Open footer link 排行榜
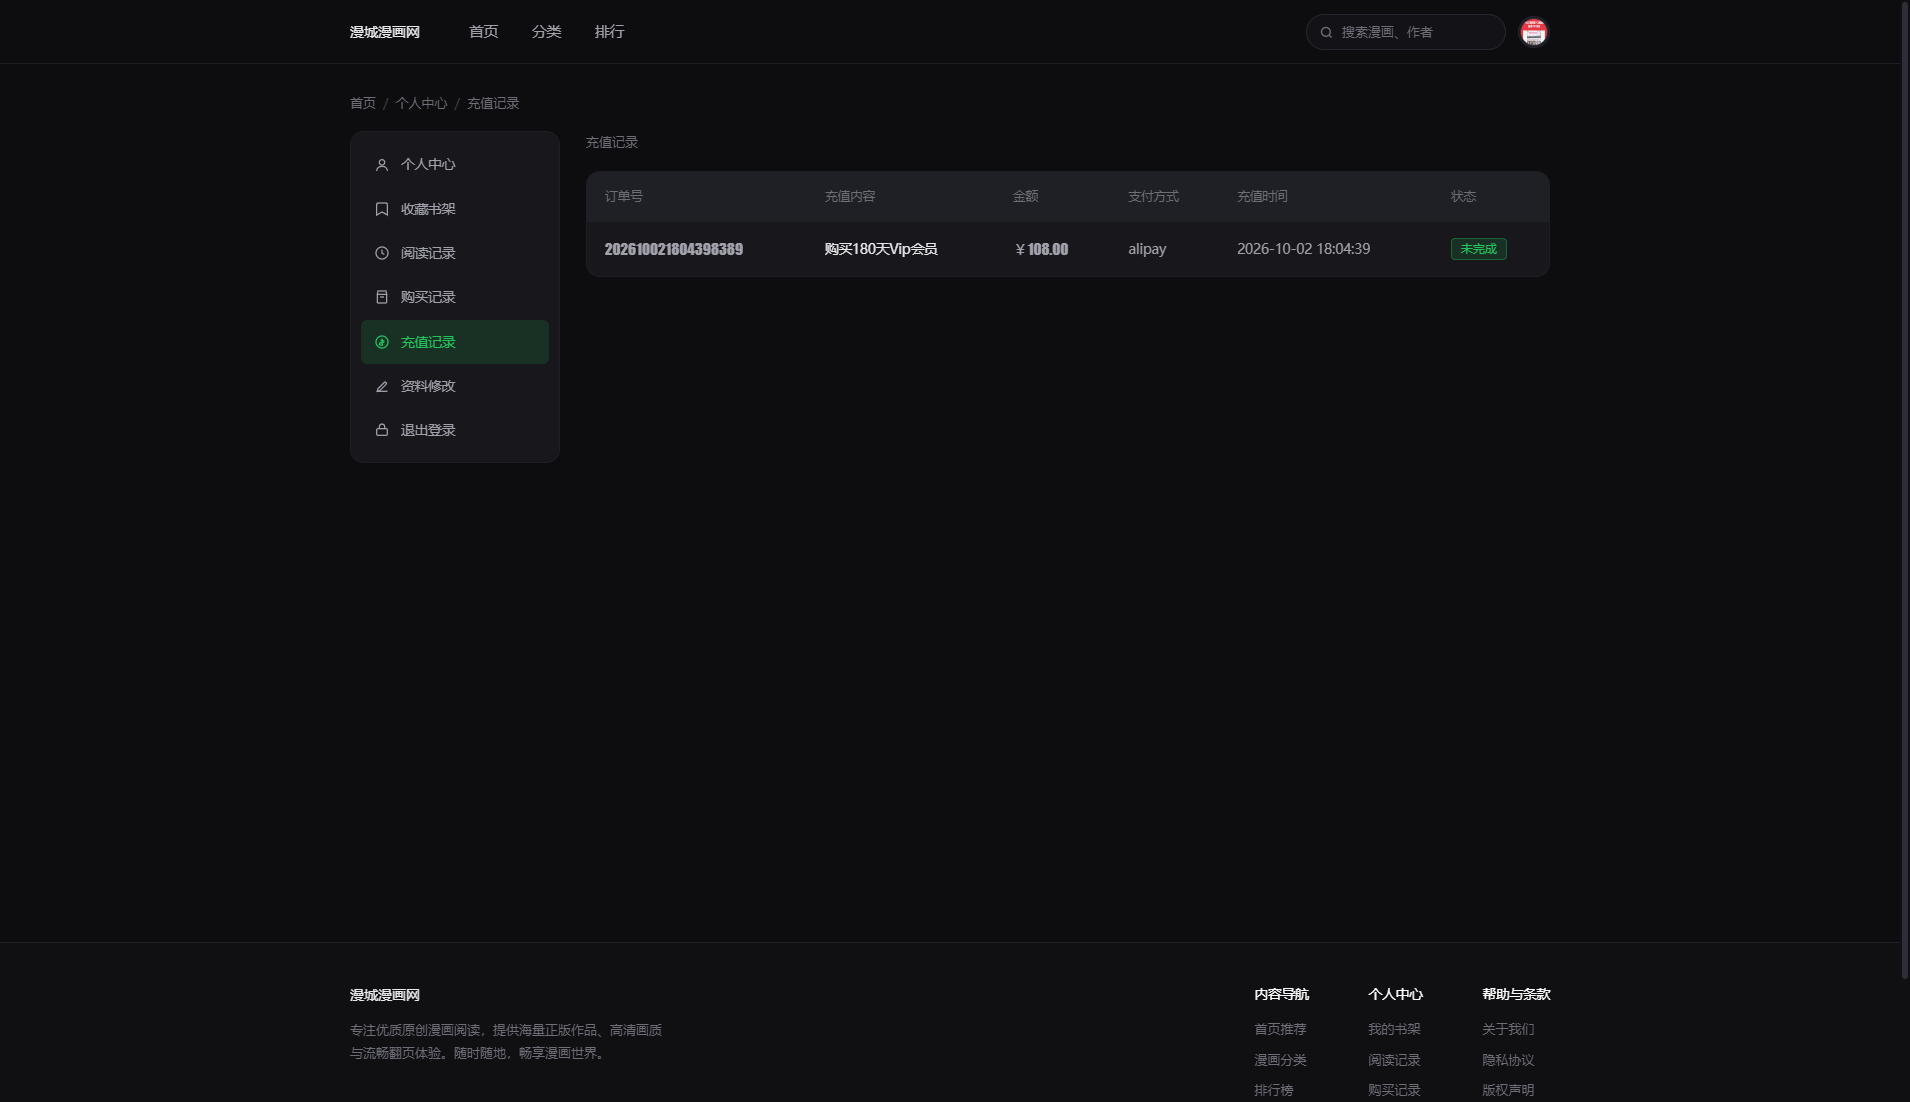 pyautogui.click(x=1274, y=1090)
